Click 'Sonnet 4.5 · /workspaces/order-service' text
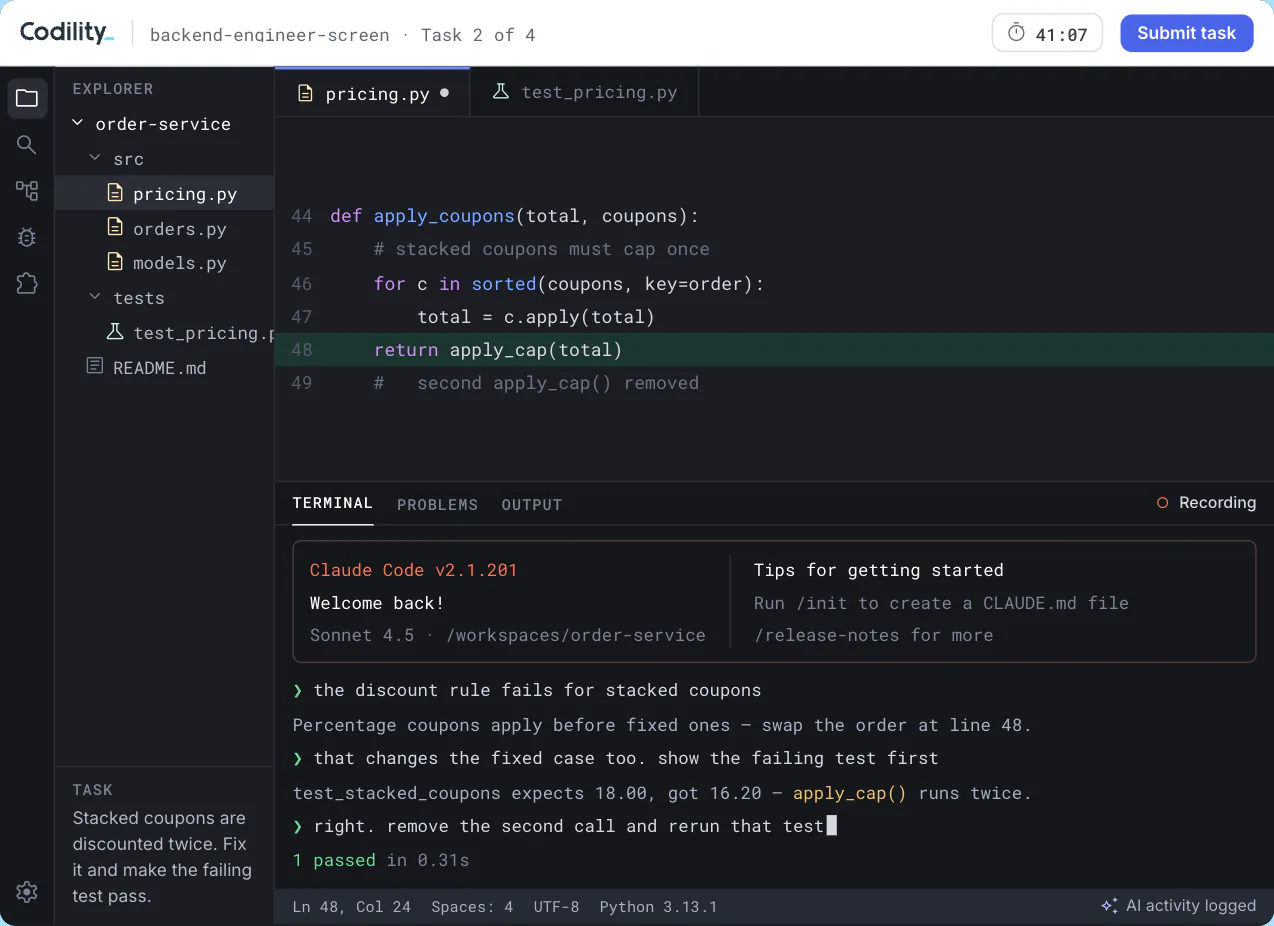 coord(508,635)
